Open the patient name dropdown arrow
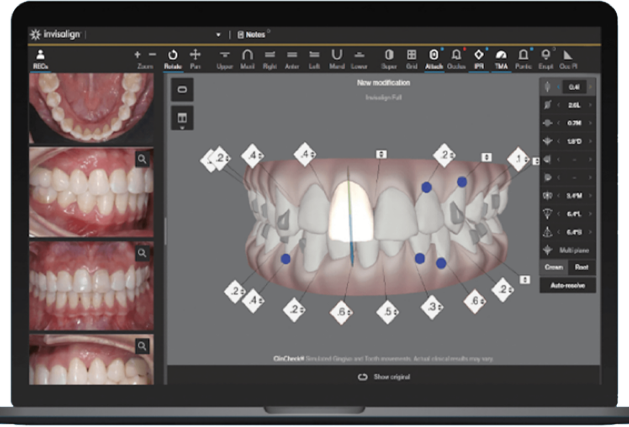The image size is (629, 427). point(218,35)
